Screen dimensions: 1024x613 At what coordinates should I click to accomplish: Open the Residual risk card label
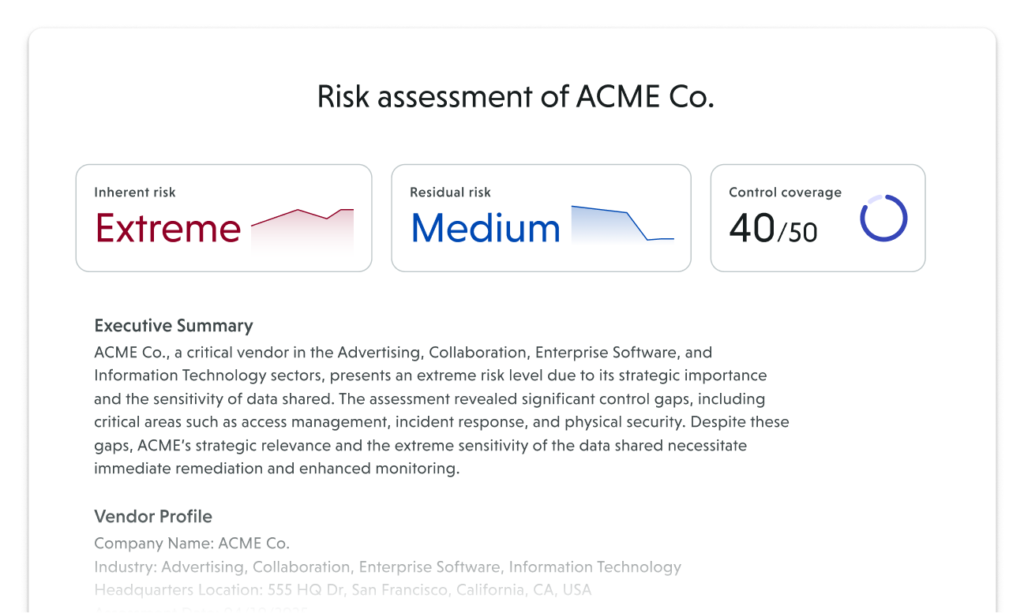coord(450,192)
